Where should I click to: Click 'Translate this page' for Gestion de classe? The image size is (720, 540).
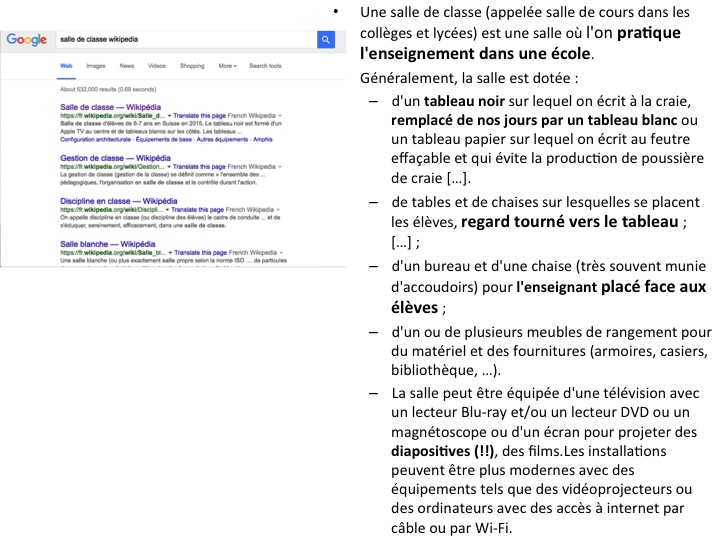pos(199,167)
